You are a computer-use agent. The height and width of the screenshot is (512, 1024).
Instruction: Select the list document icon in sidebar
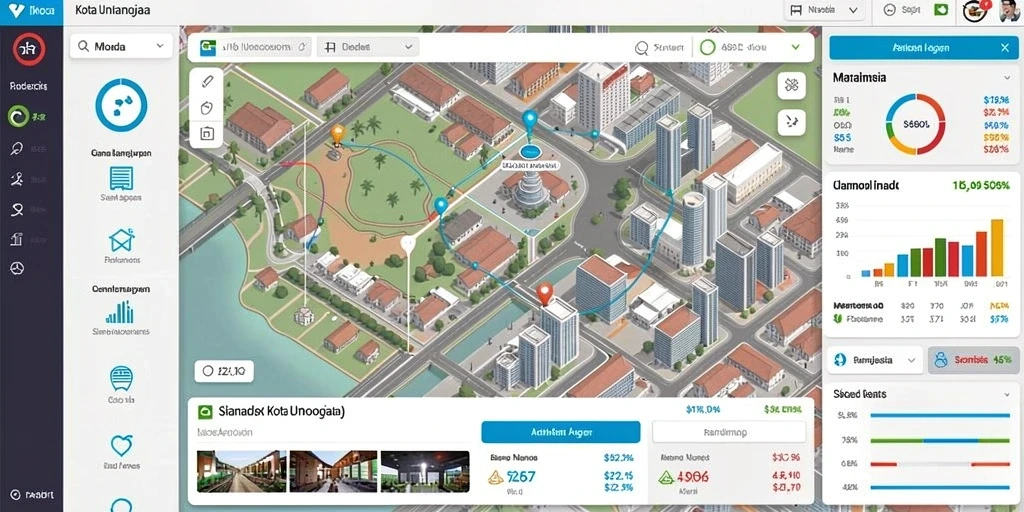coord(121,178)
